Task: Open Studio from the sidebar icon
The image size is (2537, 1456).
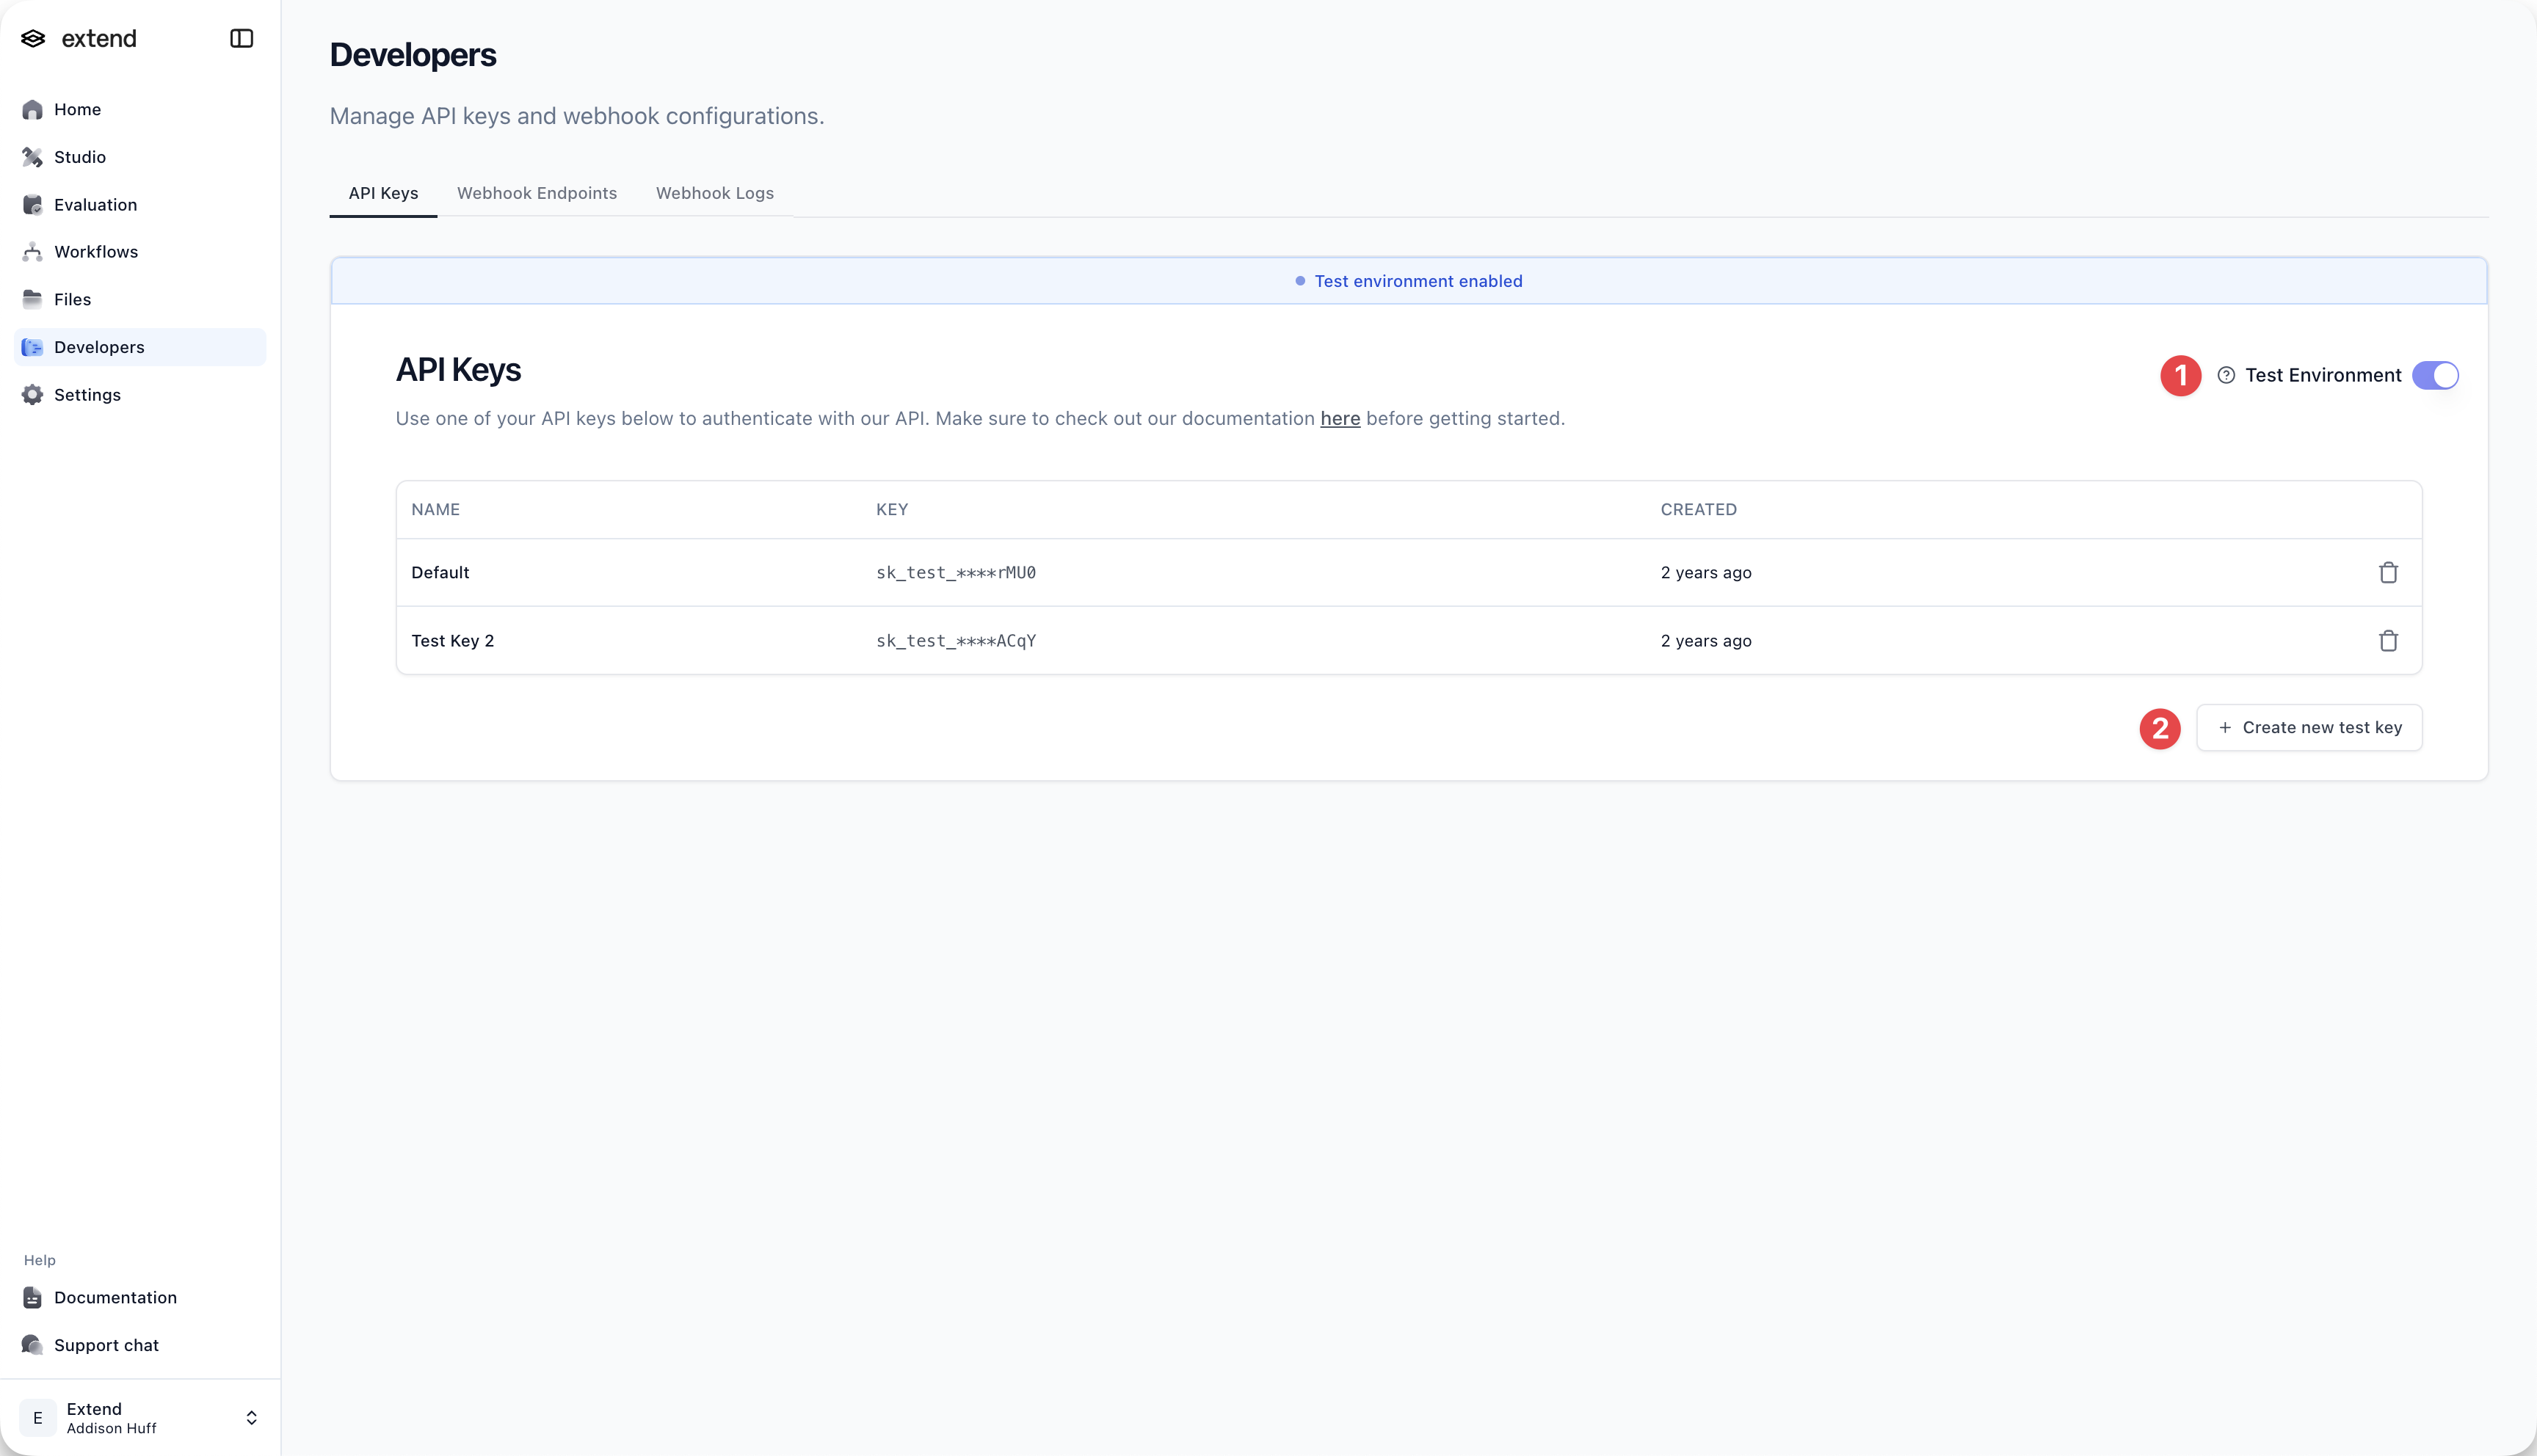Action: [x=33, y=157]
